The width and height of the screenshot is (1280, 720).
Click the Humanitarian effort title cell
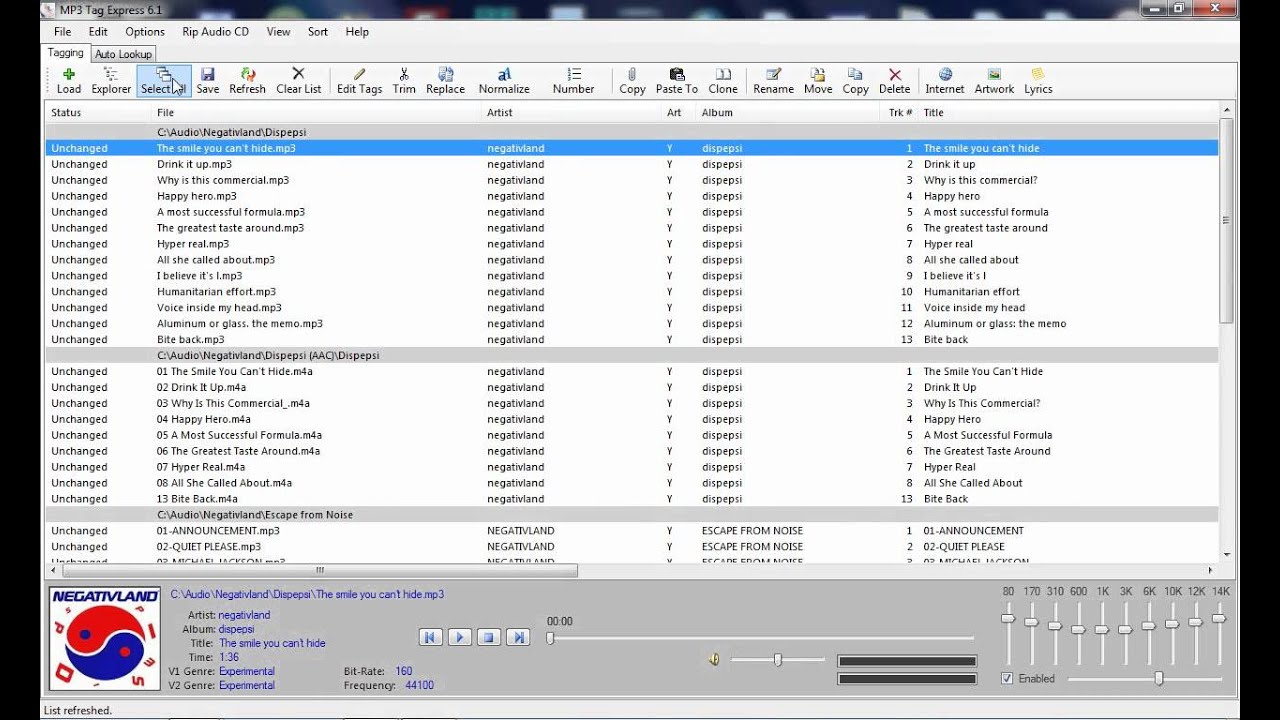coord(971,292)
